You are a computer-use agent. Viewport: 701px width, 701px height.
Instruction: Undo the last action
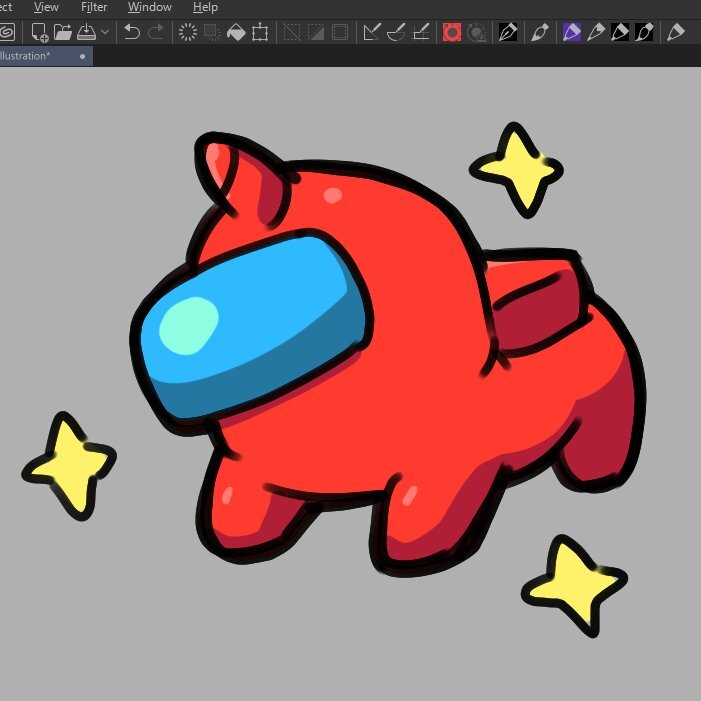click(x=132, y=32)
